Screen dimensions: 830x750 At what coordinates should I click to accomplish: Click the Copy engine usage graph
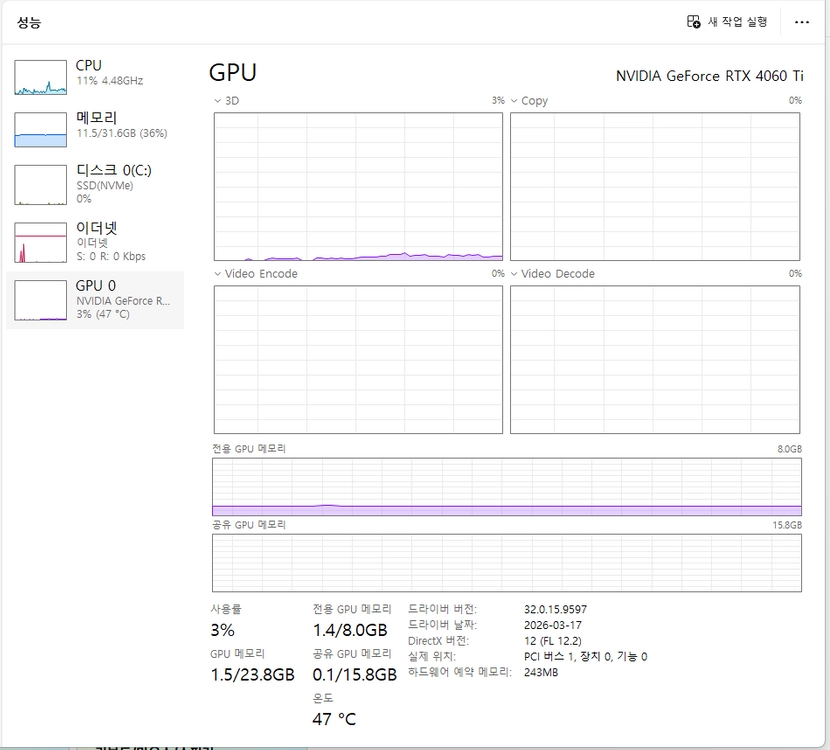655,186
